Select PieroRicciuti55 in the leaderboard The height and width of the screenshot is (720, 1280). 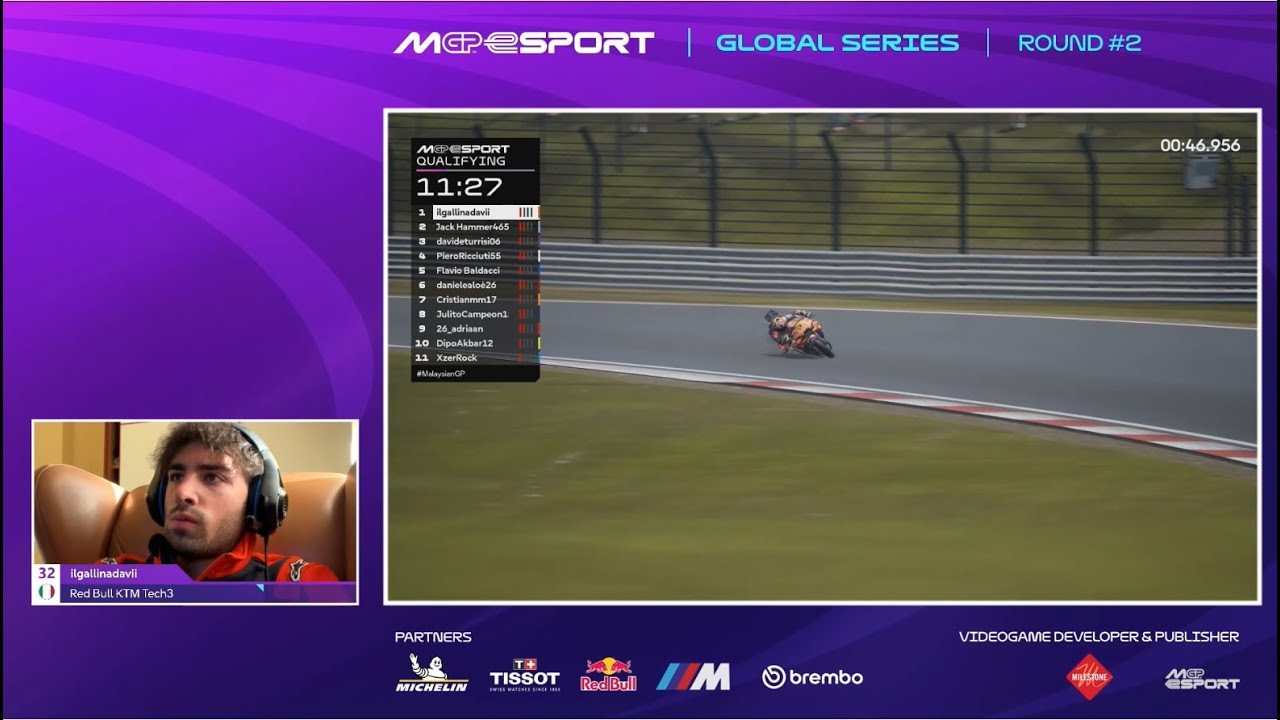pyautogui.click(x=476, y=256)
